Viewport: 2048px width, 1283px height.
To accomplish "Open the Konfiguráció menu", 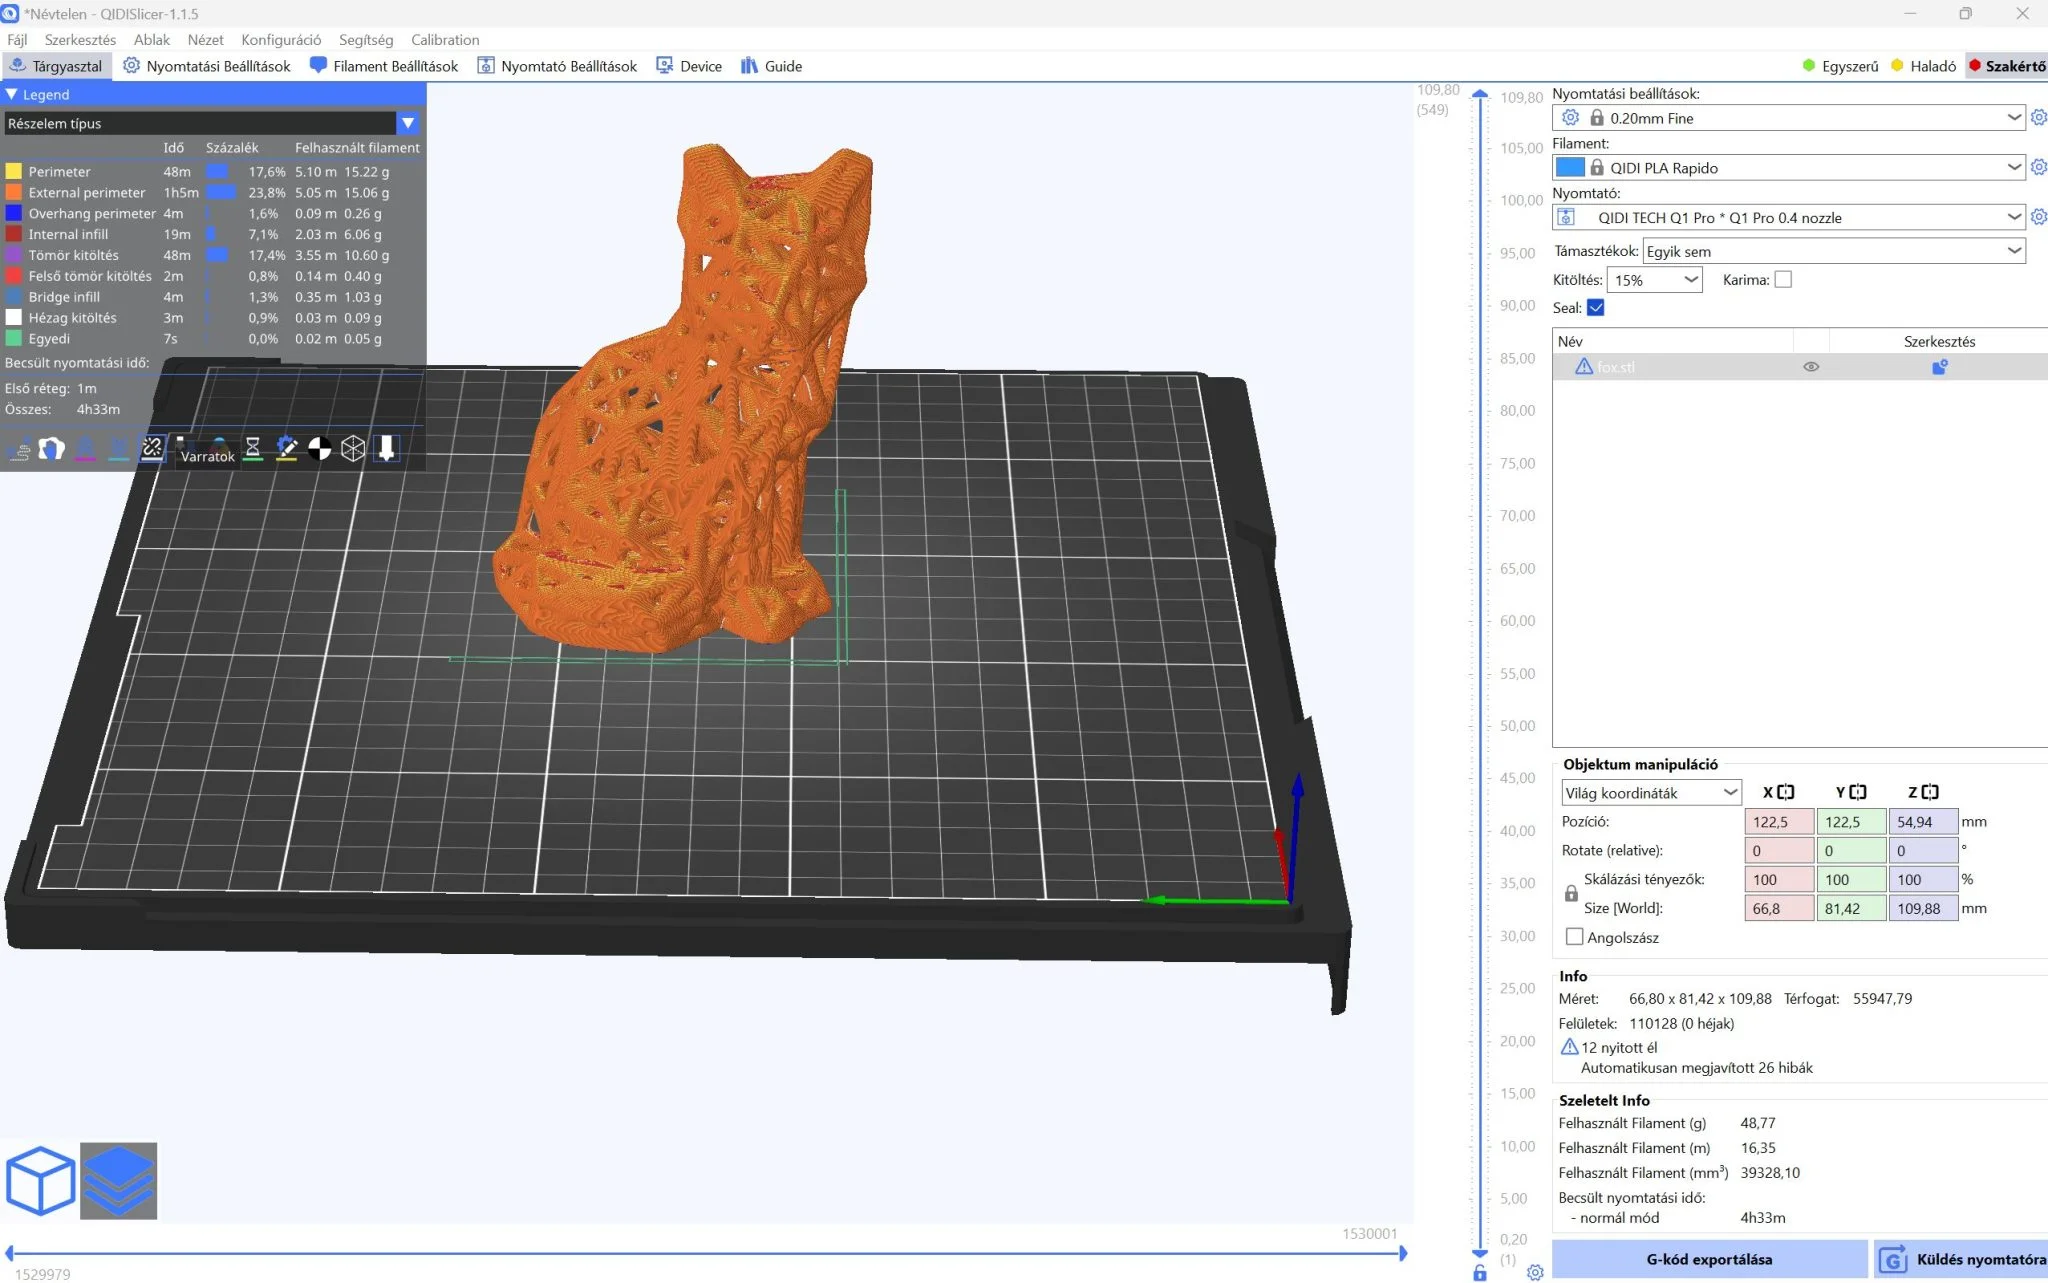I will pos(281,40).
